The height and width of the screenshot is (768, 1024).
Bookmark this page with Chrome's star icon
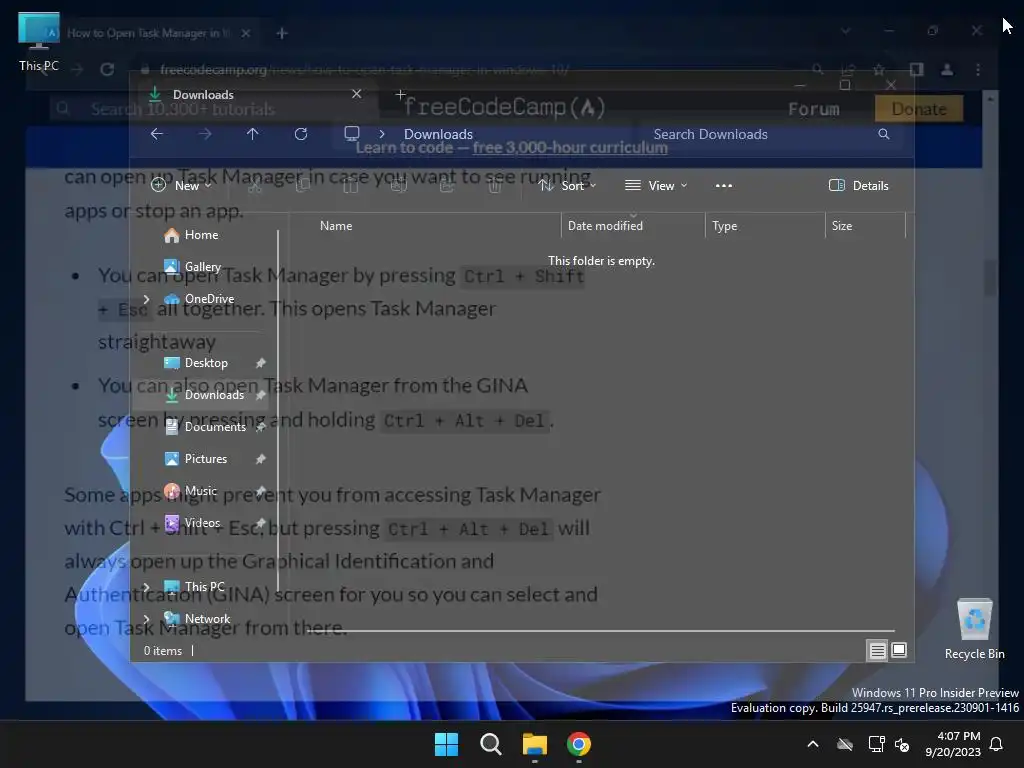(x=879, y=69)
